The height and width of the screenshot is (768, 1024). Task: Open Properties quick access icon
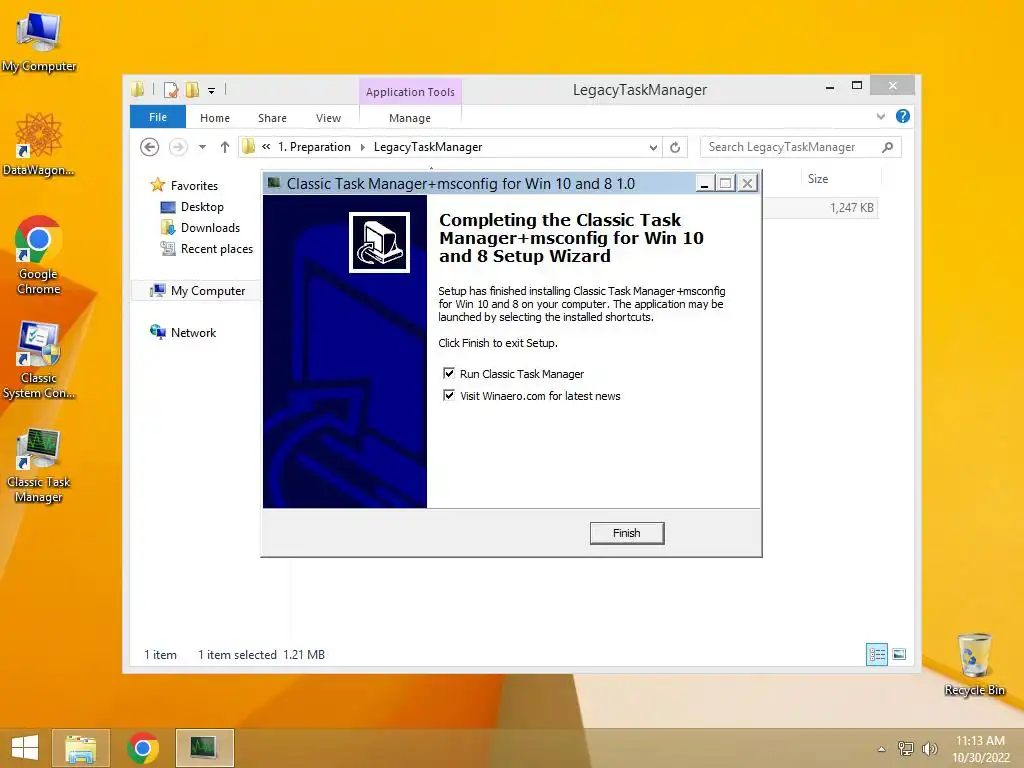171,90
